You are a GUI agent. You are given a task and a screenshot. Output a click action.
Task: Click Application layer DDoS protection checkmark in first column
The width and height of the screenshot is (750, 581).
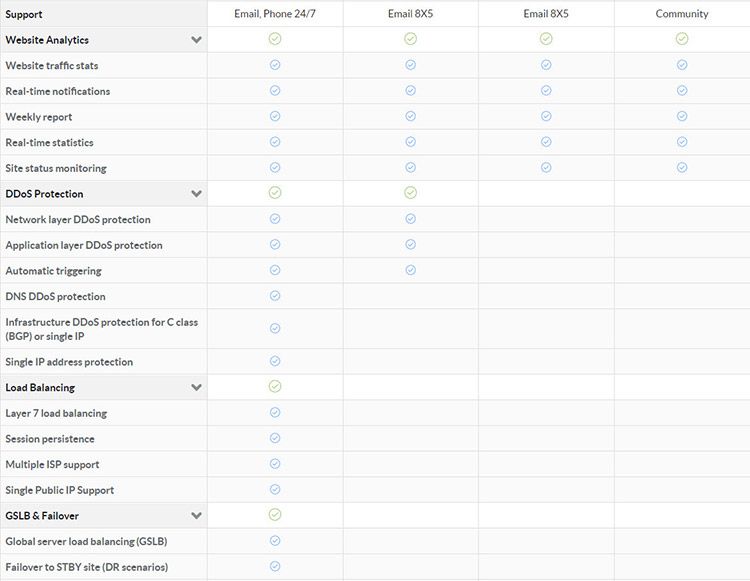275,244
